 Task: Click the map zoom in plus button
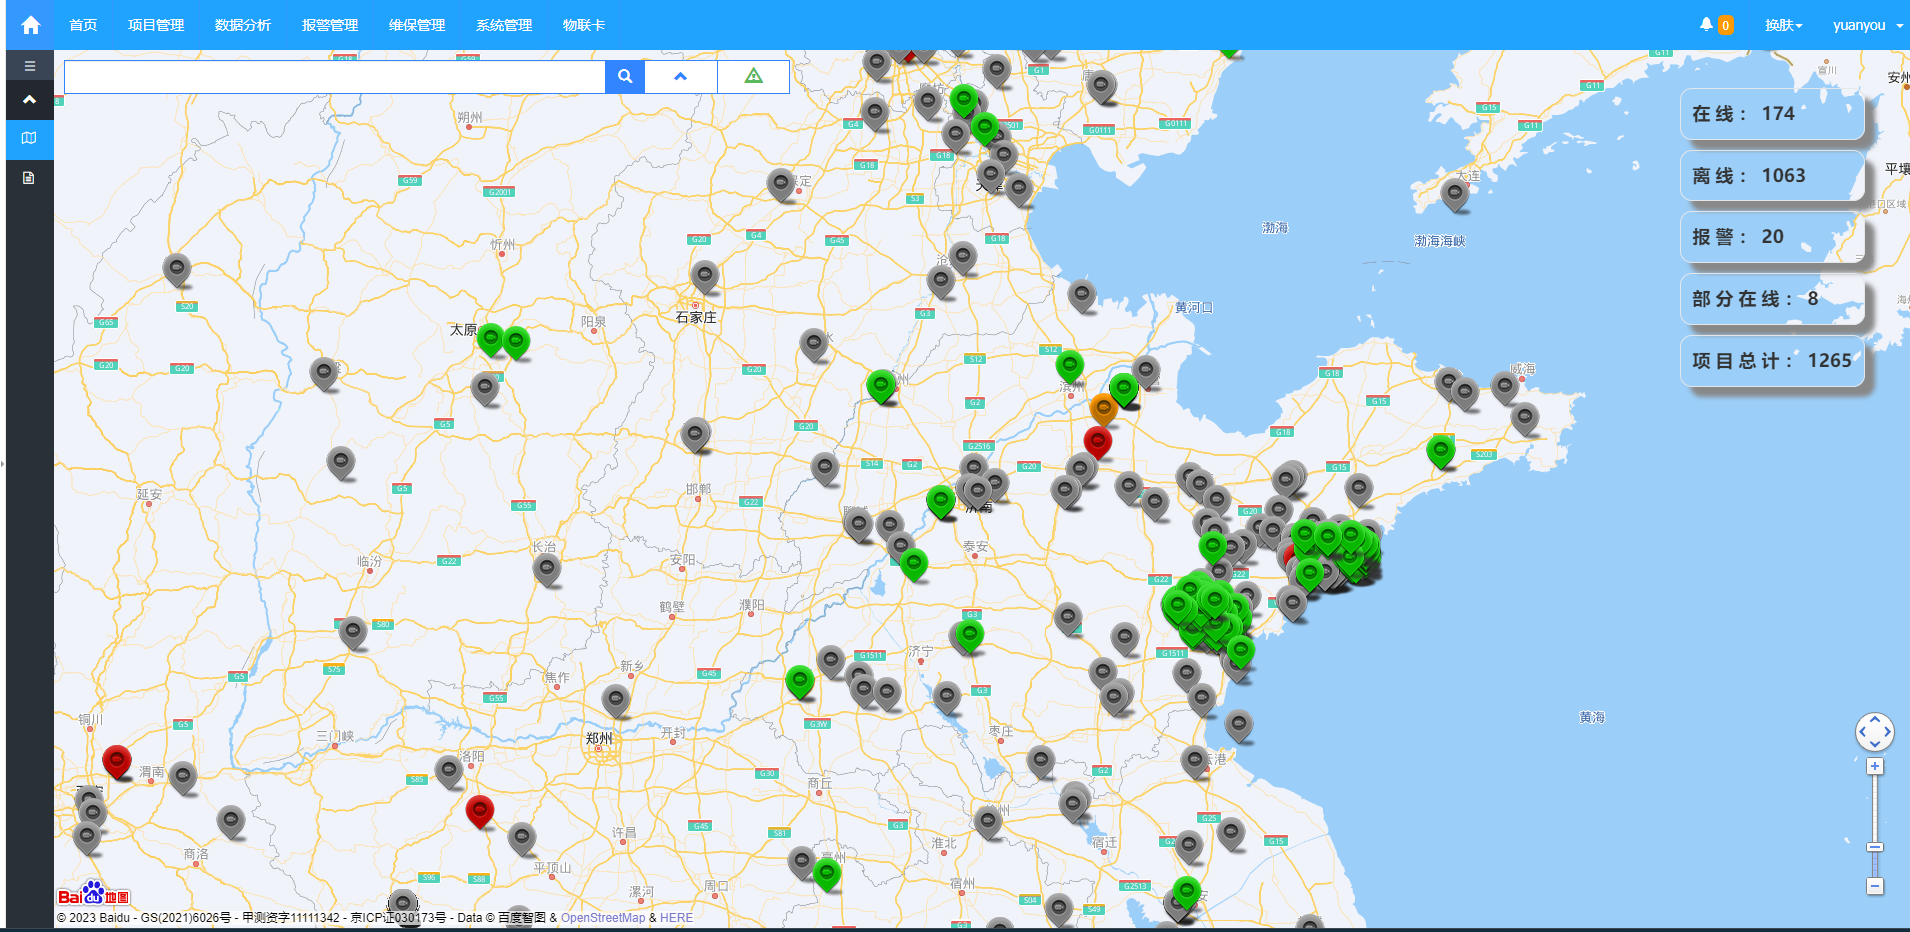(x=1875, y=766)
